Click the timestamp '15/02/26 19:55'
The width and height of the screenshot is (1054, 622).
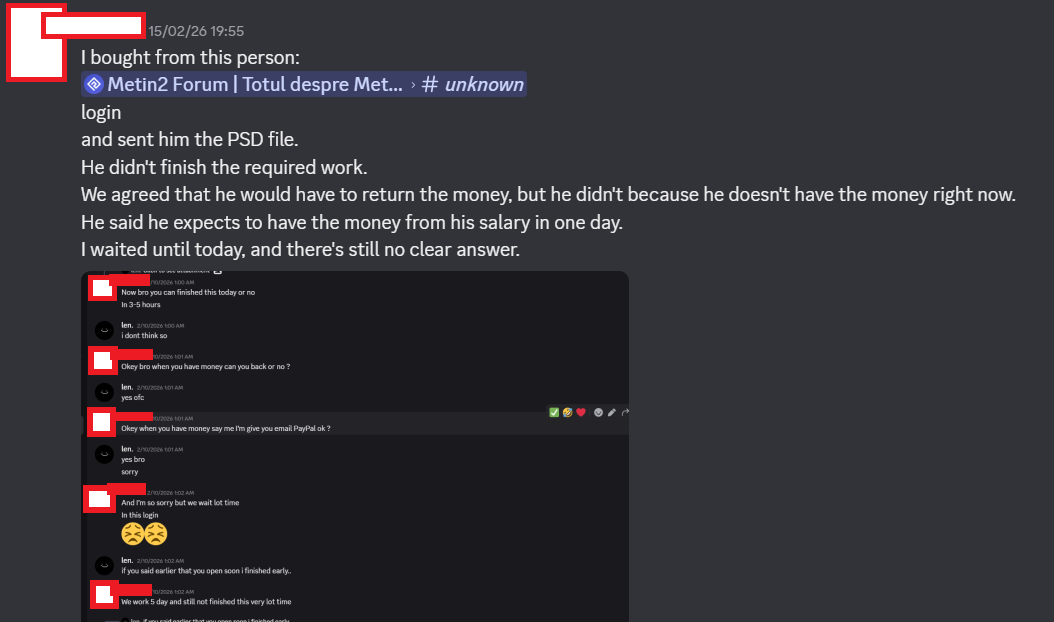pos(195,31)
